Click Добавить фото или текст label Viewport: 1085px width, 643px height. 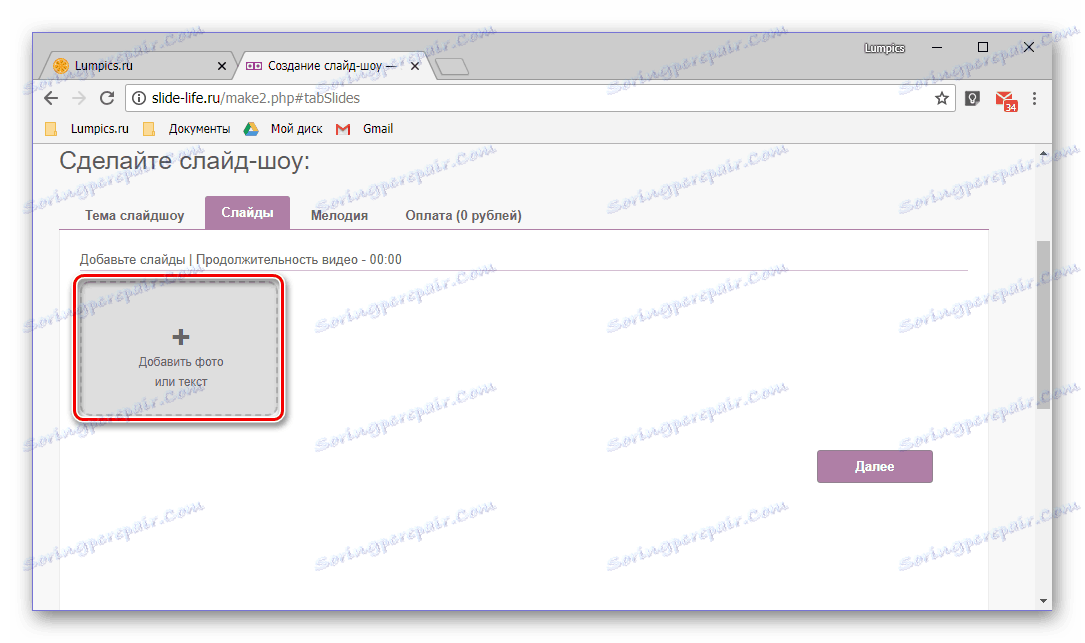pyautogui.click(x=181, y=372)
